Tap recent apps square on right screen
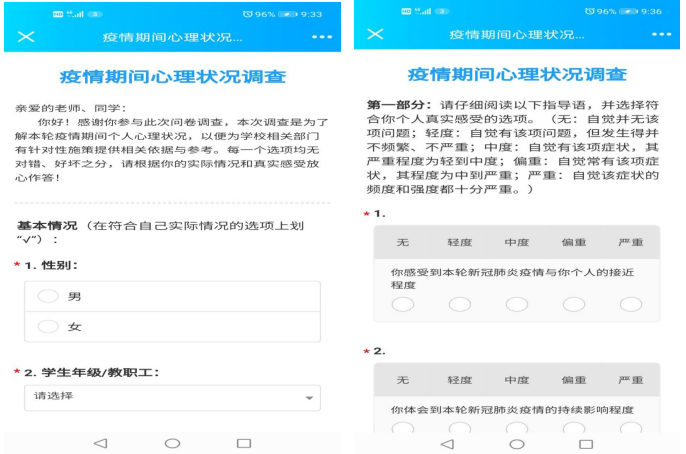This screenshot has height=454, width=686. [x=587, y=443]
